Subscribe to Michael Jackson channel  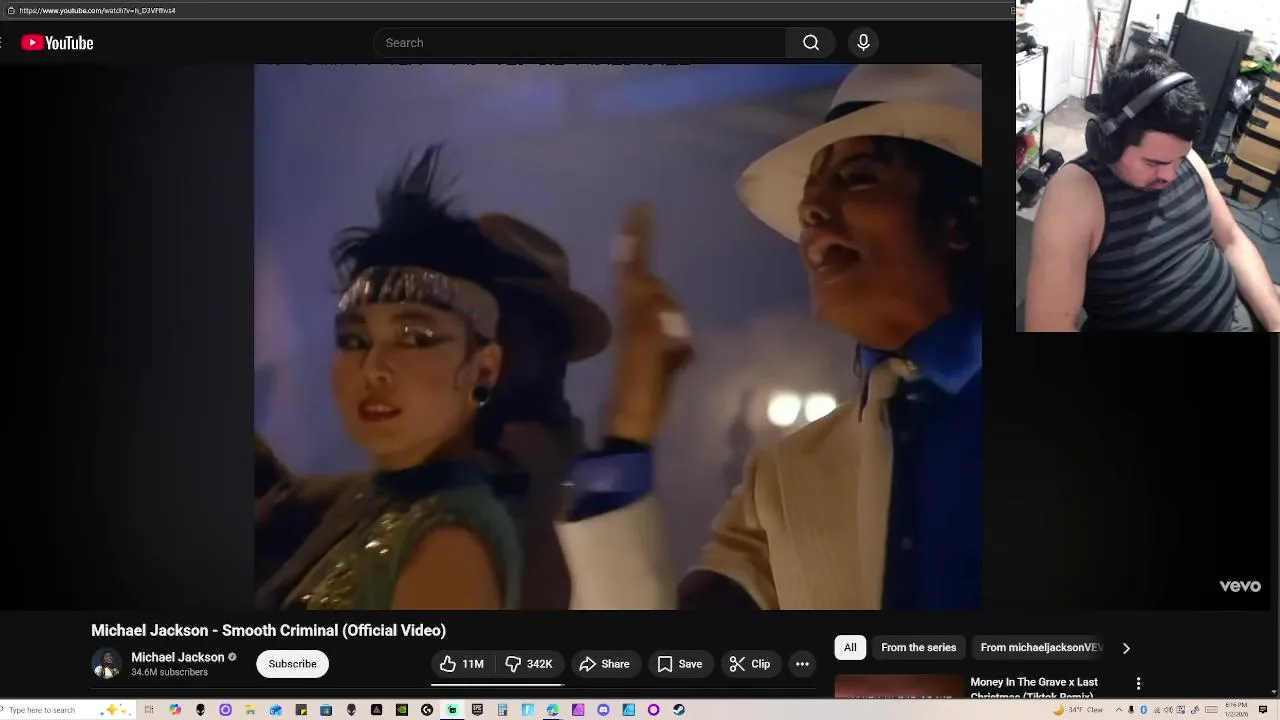292,664
